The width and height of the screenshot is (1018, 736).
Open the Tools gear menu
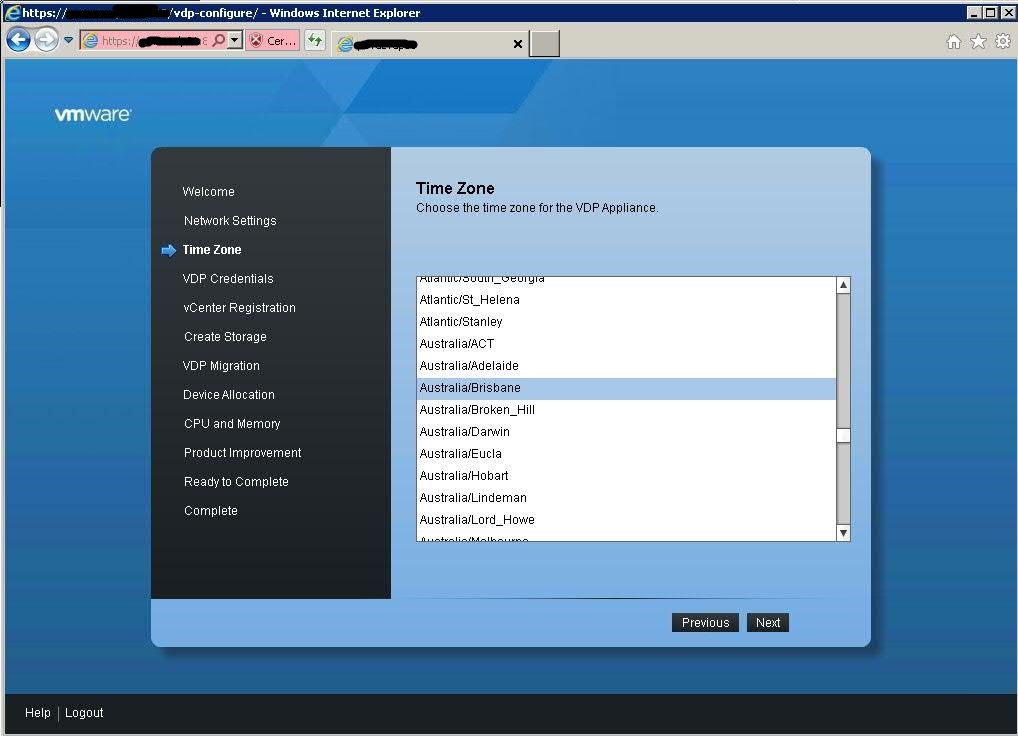[x=1002, y=42]
